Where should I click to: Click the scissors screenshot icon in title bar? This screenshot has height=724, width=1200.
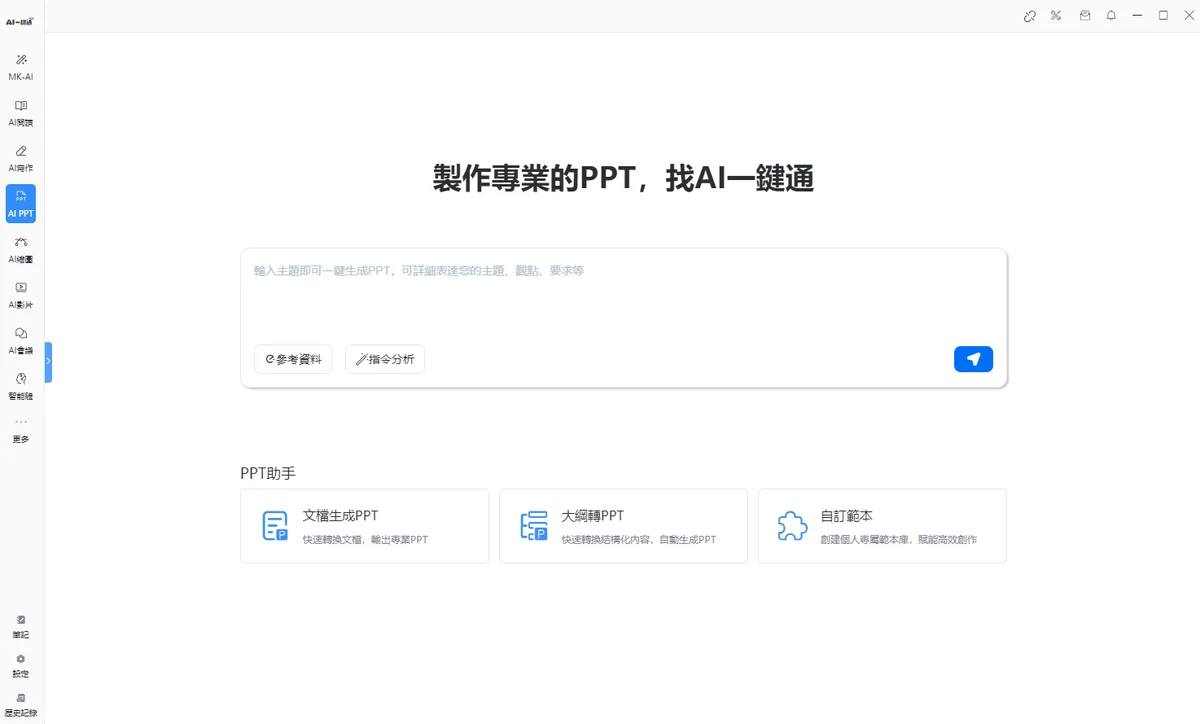pos(1056,16)
